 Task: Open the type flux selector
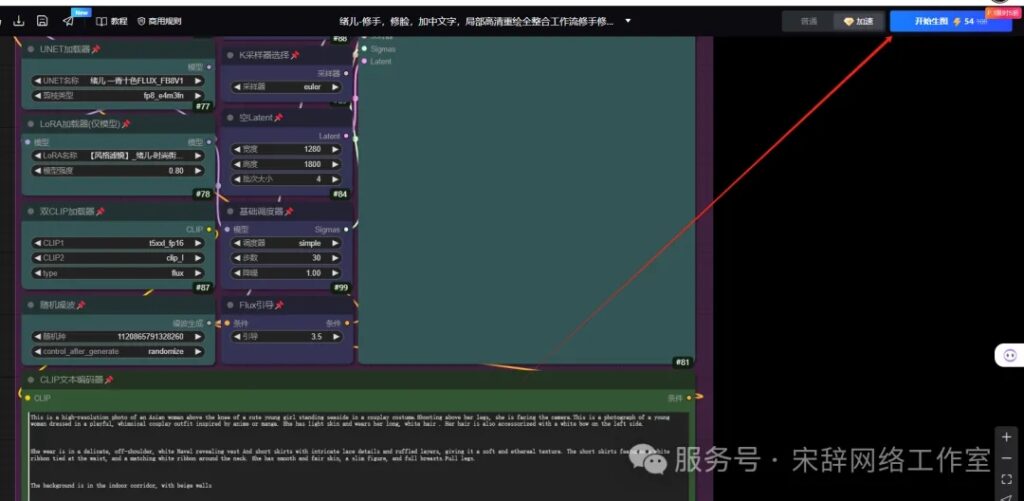coord(118,273)
